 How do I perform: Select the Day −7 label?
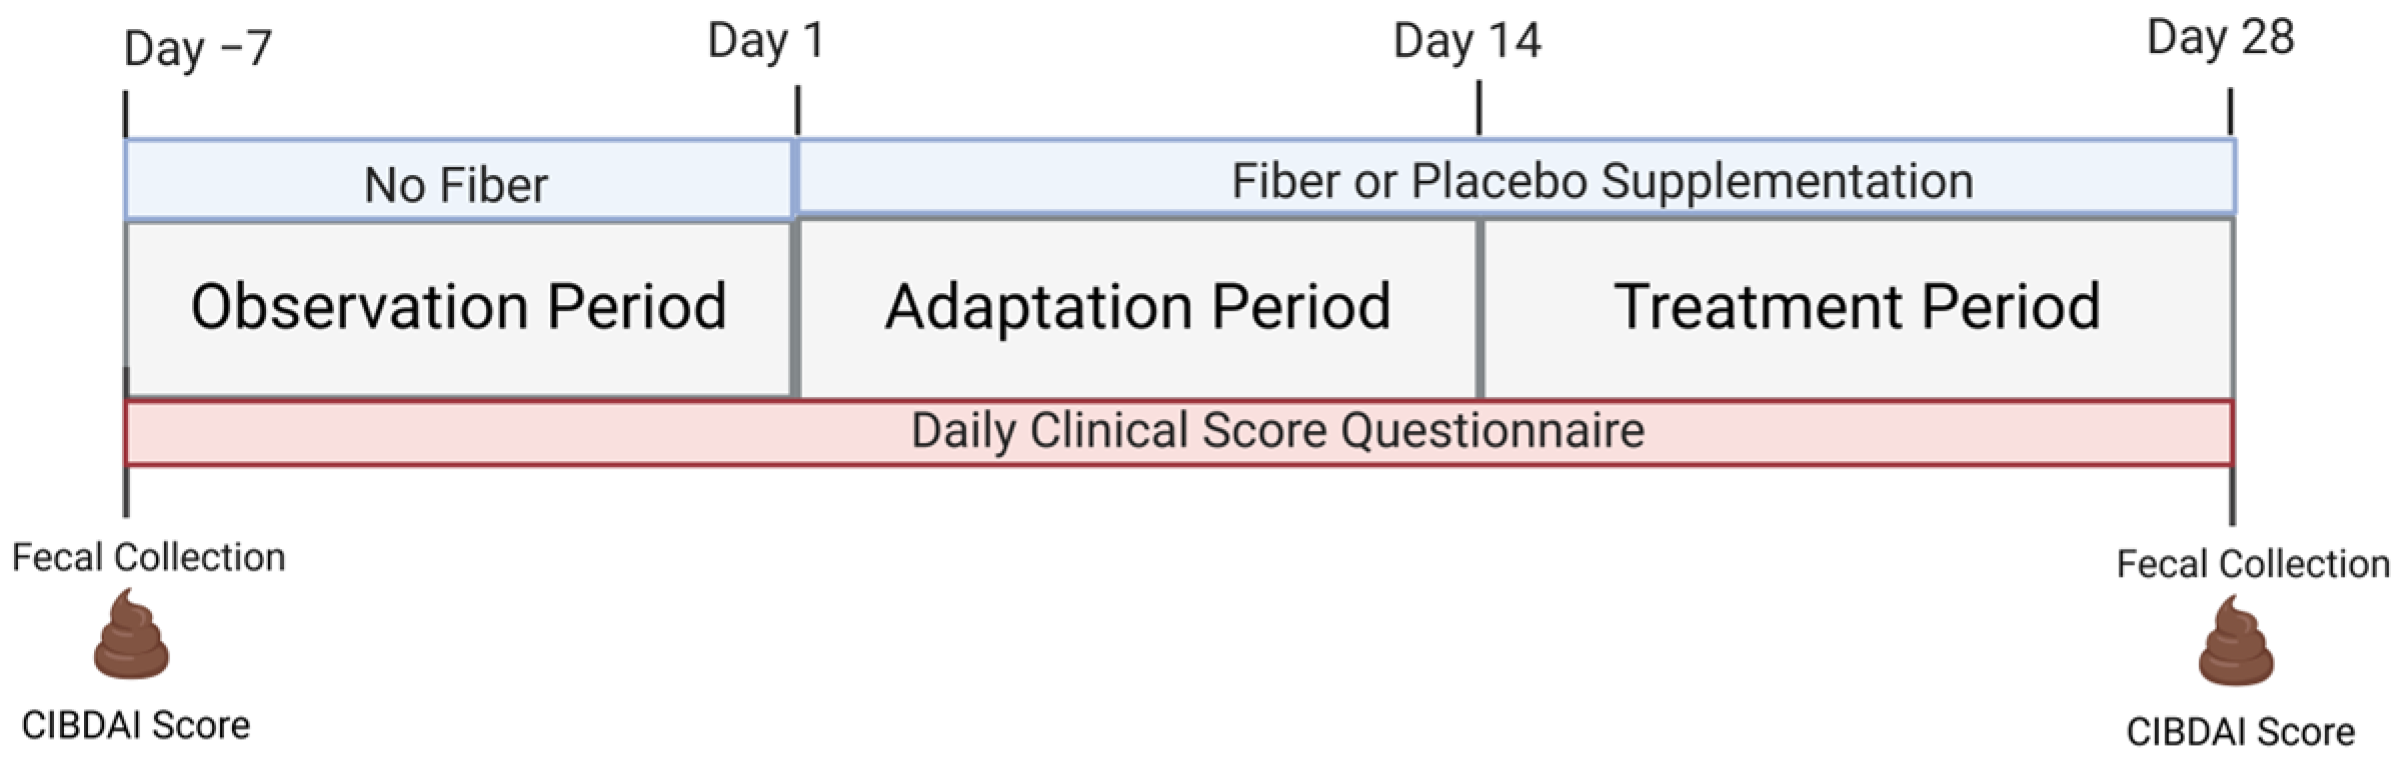pyautogui.click(x=197, y=48)
